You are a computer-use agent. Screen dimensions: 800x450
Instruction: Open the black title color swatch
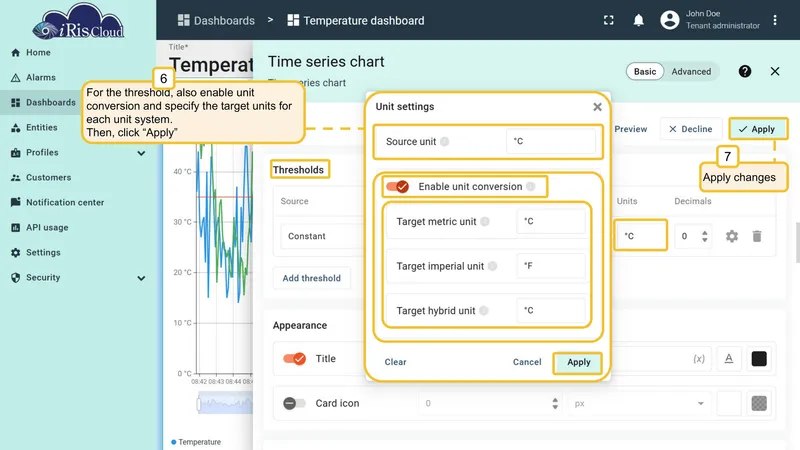[759, 359]
